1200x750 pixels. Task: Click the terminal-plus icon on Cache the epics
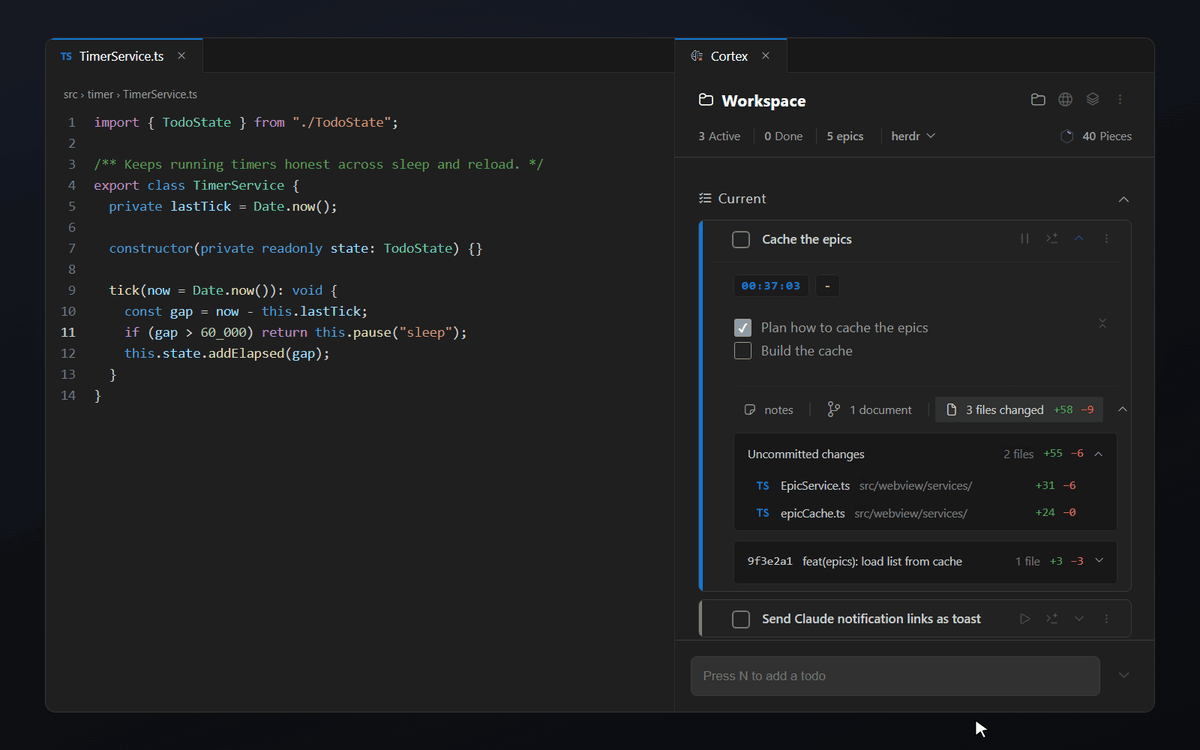point(1052,239)
